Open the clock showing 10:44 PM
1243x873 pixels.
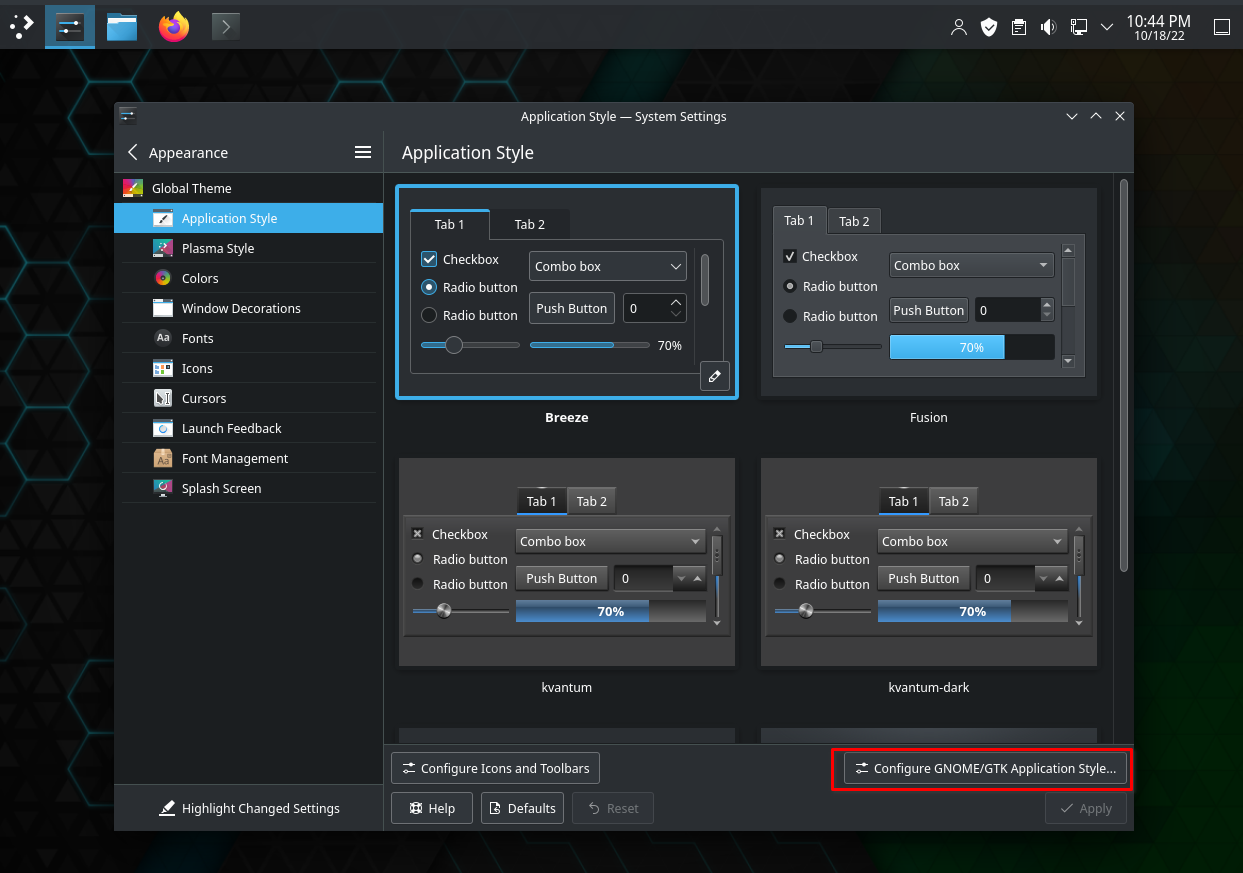click(x=1158, y=27)
